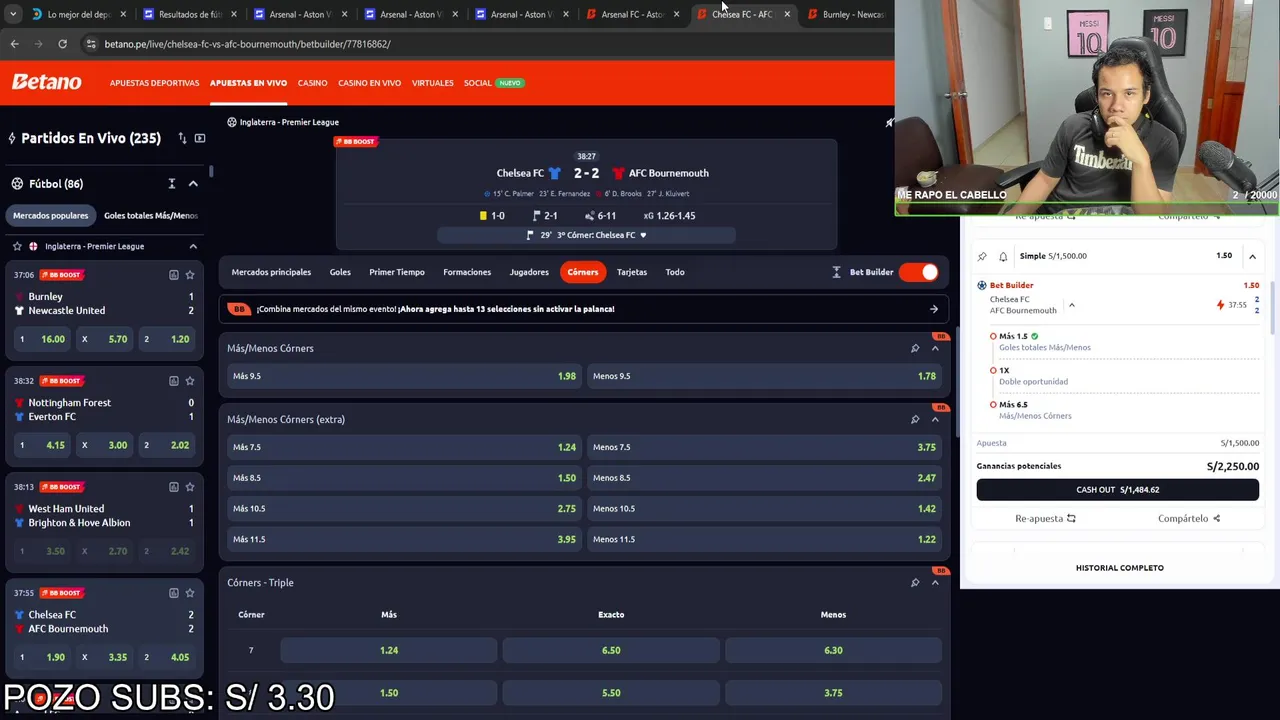Open Apuestas Deportivas menu

pyautogui.click(x=154, y=83)
